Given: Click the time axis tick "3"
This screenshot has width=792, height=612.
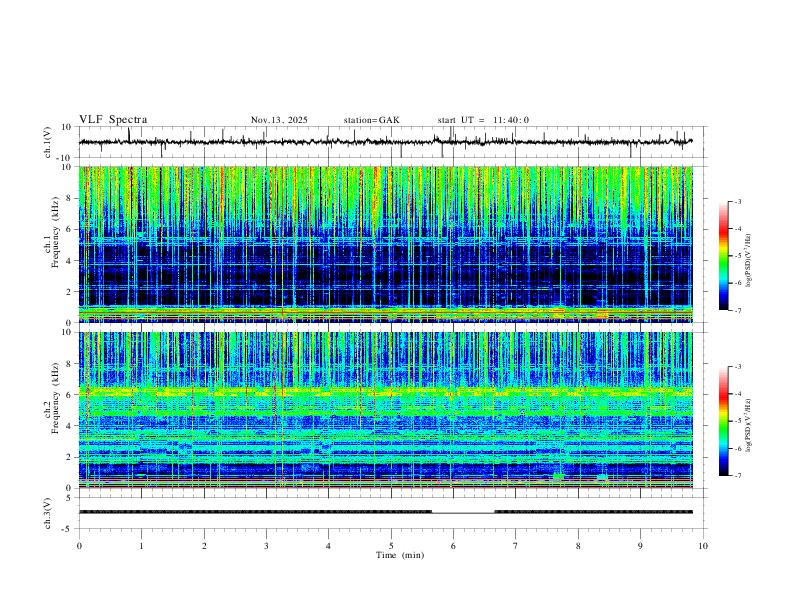Looking at the screenshot, I should (x=266, y=546).
